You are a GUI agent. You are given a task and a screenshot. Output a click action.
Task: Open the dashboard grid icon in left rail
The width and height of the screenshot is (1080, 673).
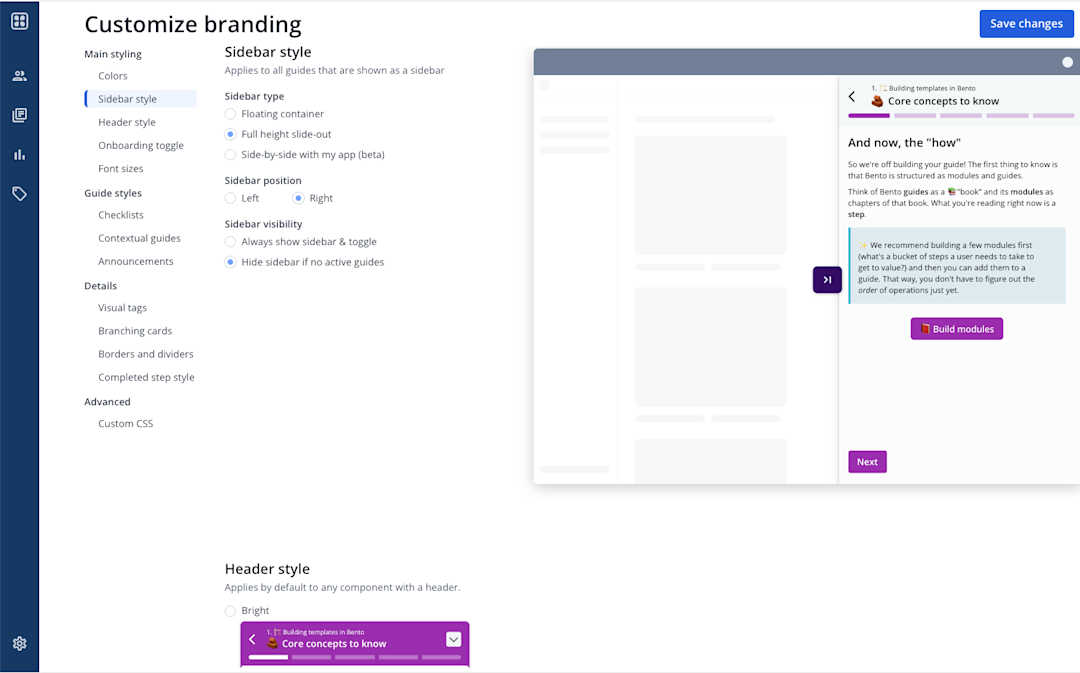[19, 21]
